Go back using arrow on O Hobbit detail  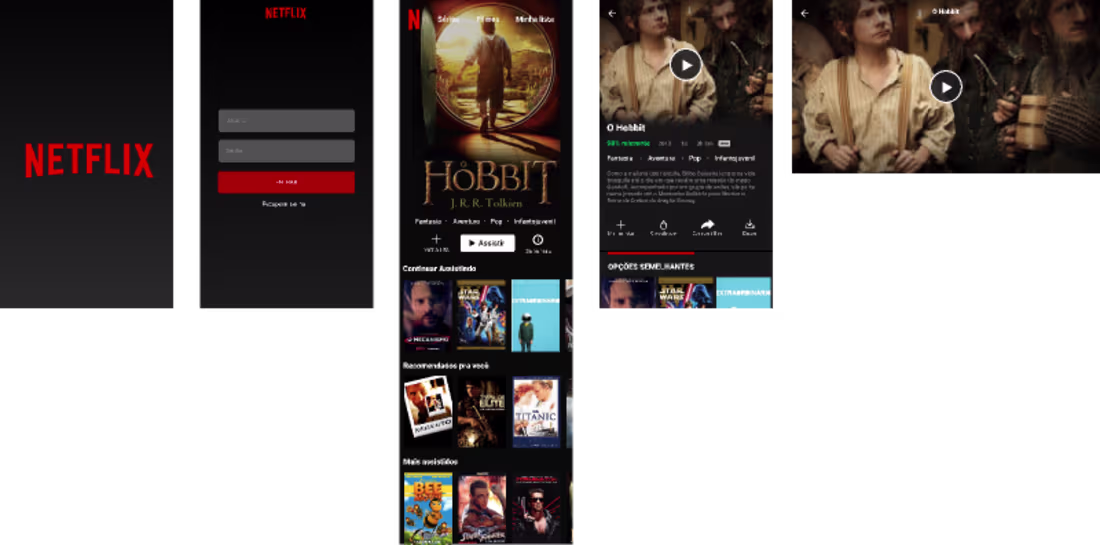coord(612,13)
